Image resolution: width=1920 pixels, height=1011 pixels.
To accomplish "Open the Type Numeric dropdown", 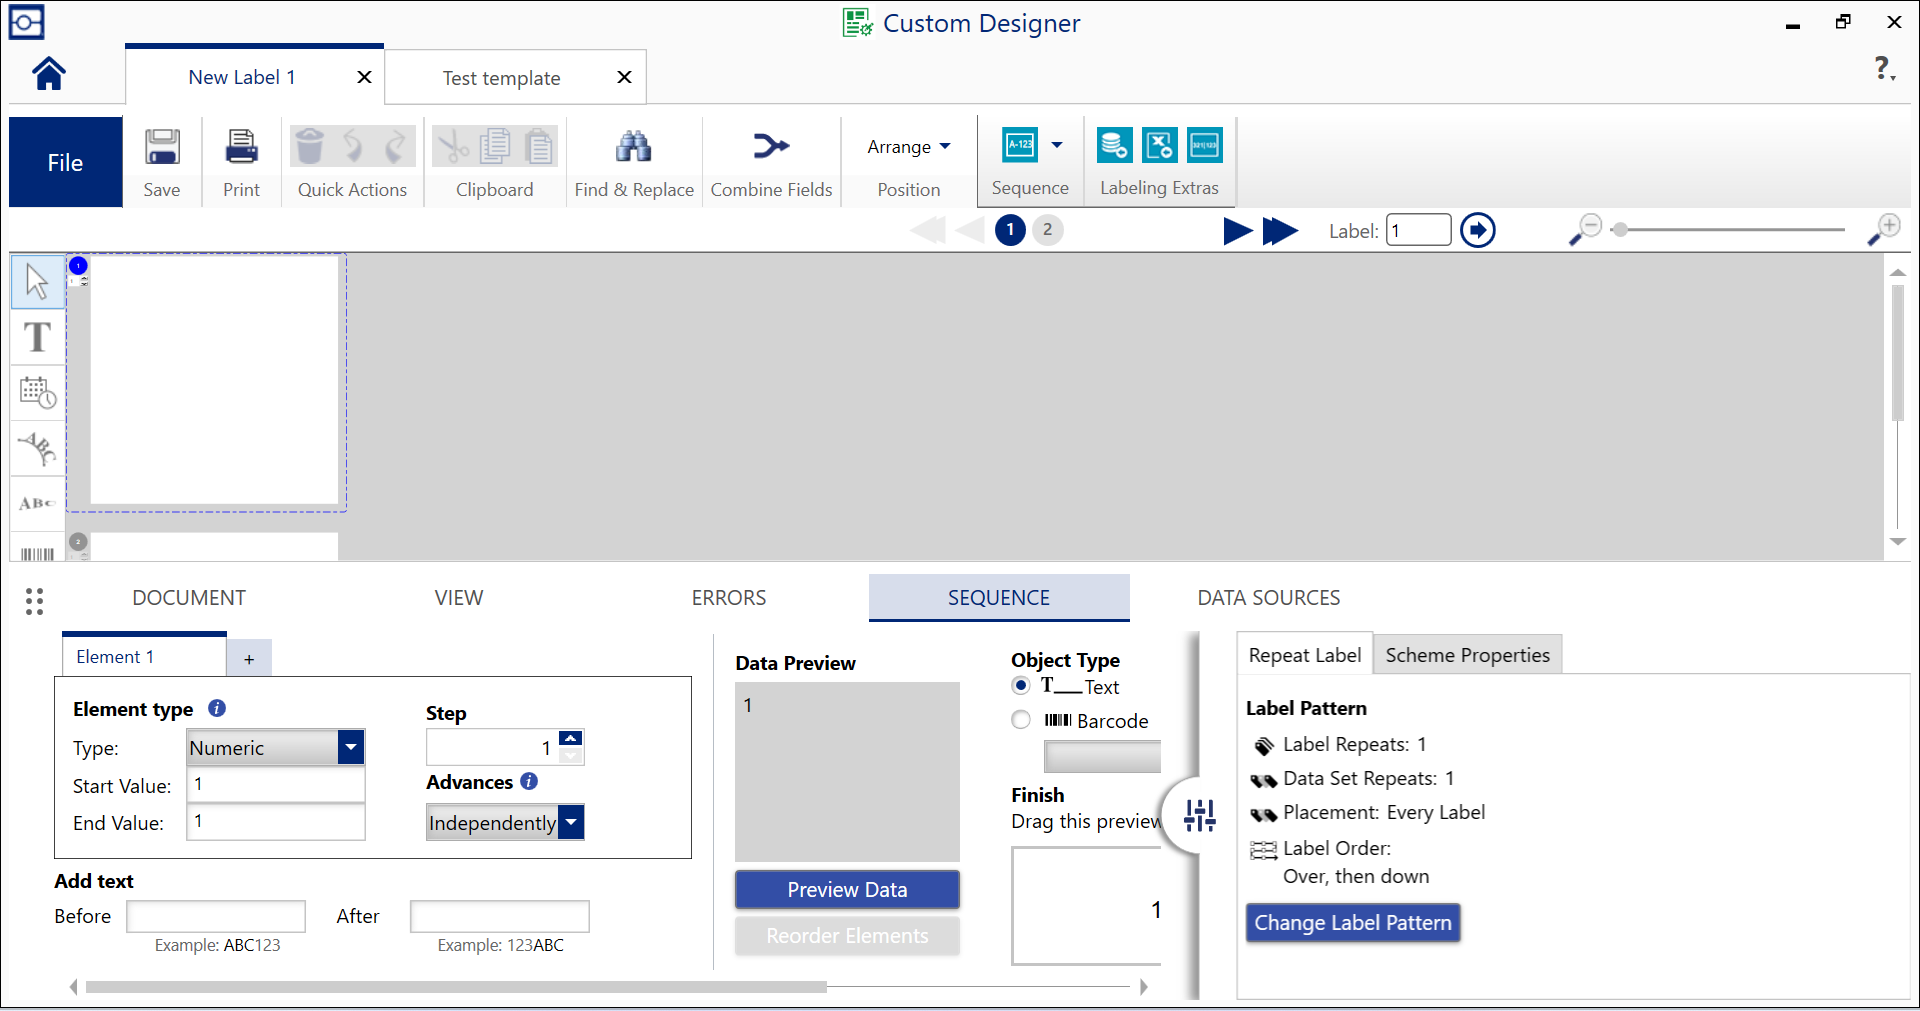I will 351,747.
